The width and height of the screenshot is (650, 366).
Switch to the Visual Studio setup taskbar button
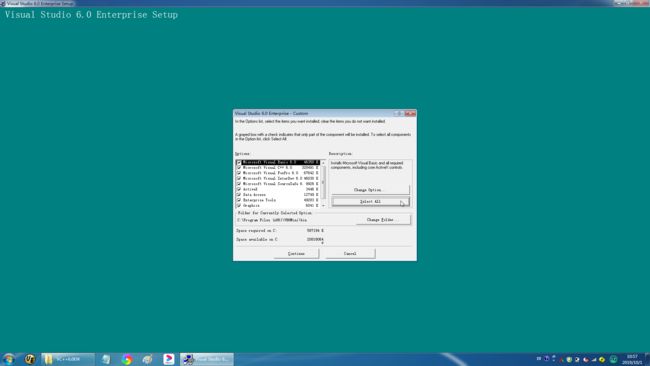[x=207, y=359]
